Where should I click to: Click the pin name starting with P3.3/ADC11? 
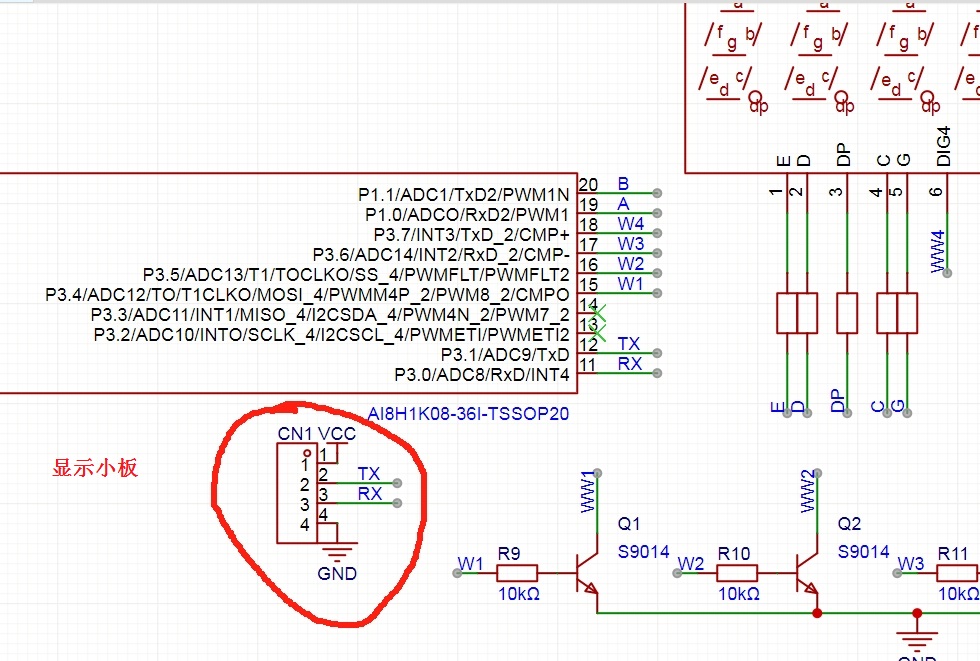pos(330,315)
